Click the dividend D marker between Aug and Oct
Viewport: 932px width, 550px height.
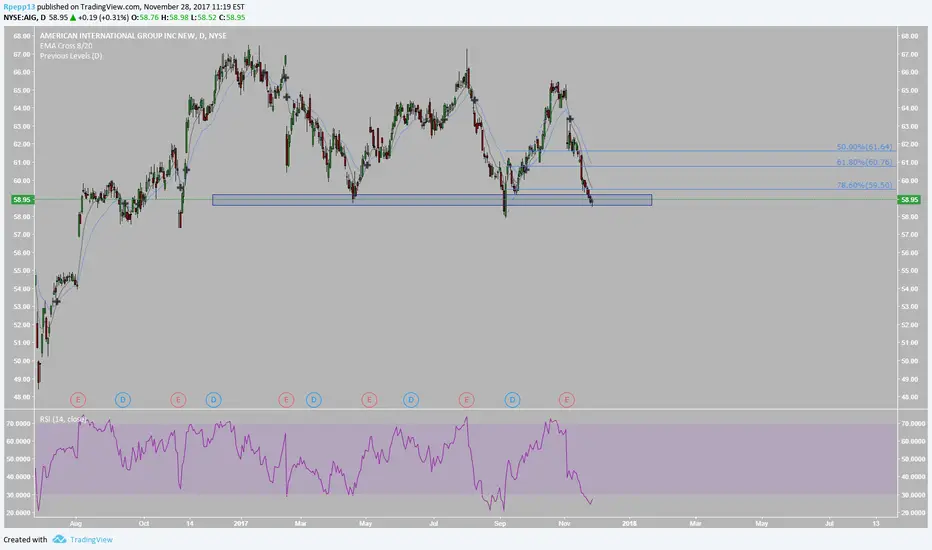[x=123, y=400]
